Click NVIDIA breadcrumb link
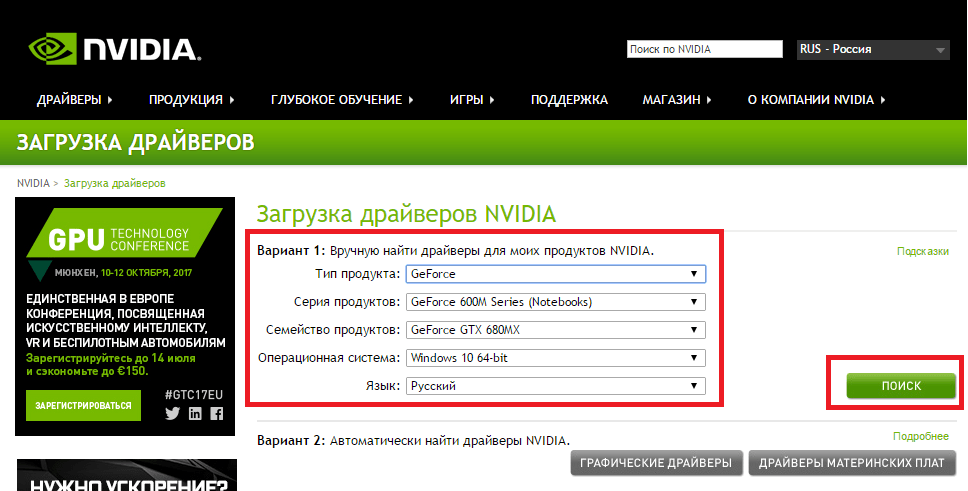 (33, 183)
